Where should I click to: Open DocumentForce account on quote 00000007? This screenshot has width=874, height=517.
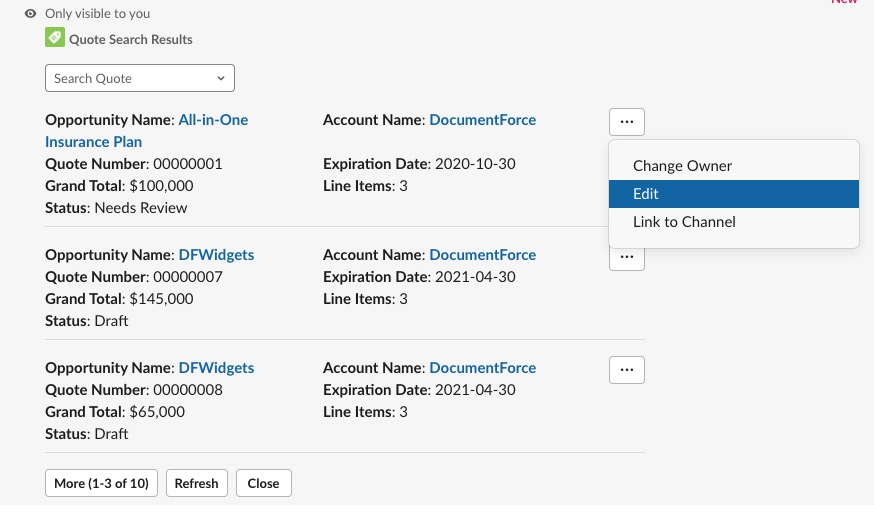(483, 255)
